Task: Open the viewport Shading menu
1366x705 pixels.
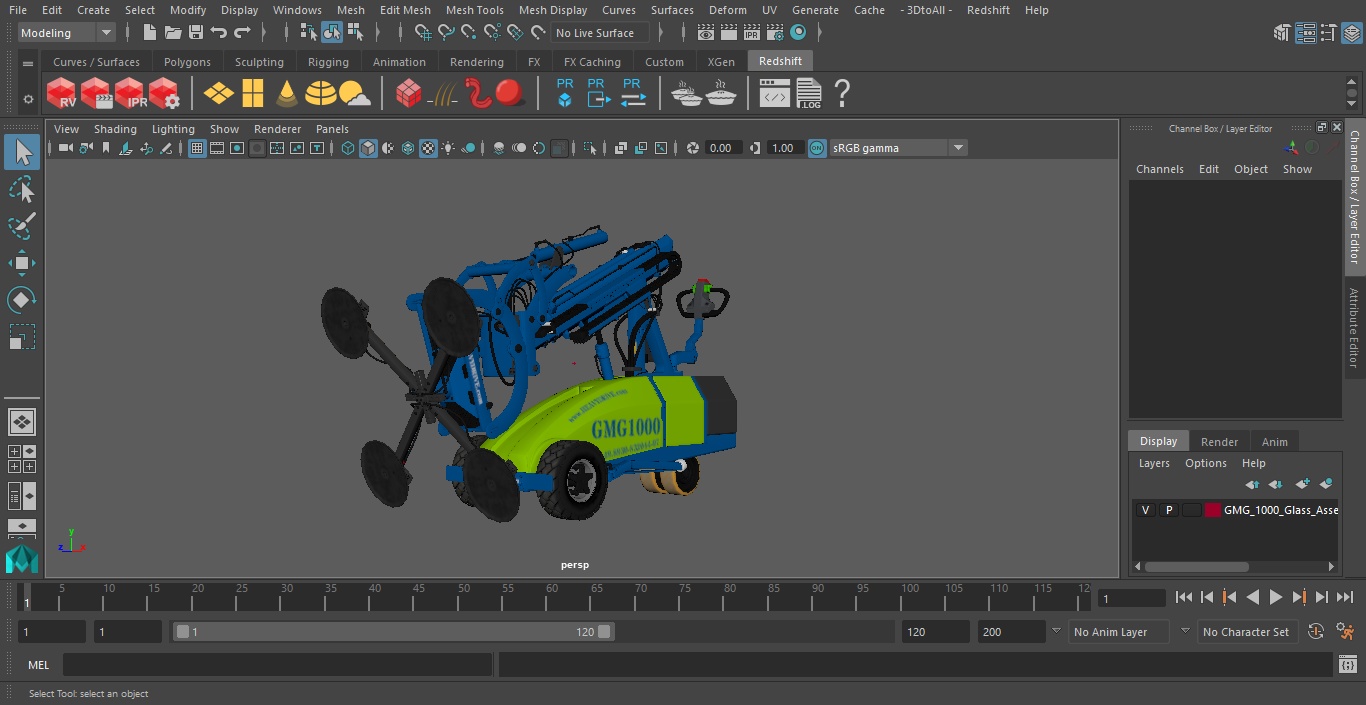Action: 115,129
